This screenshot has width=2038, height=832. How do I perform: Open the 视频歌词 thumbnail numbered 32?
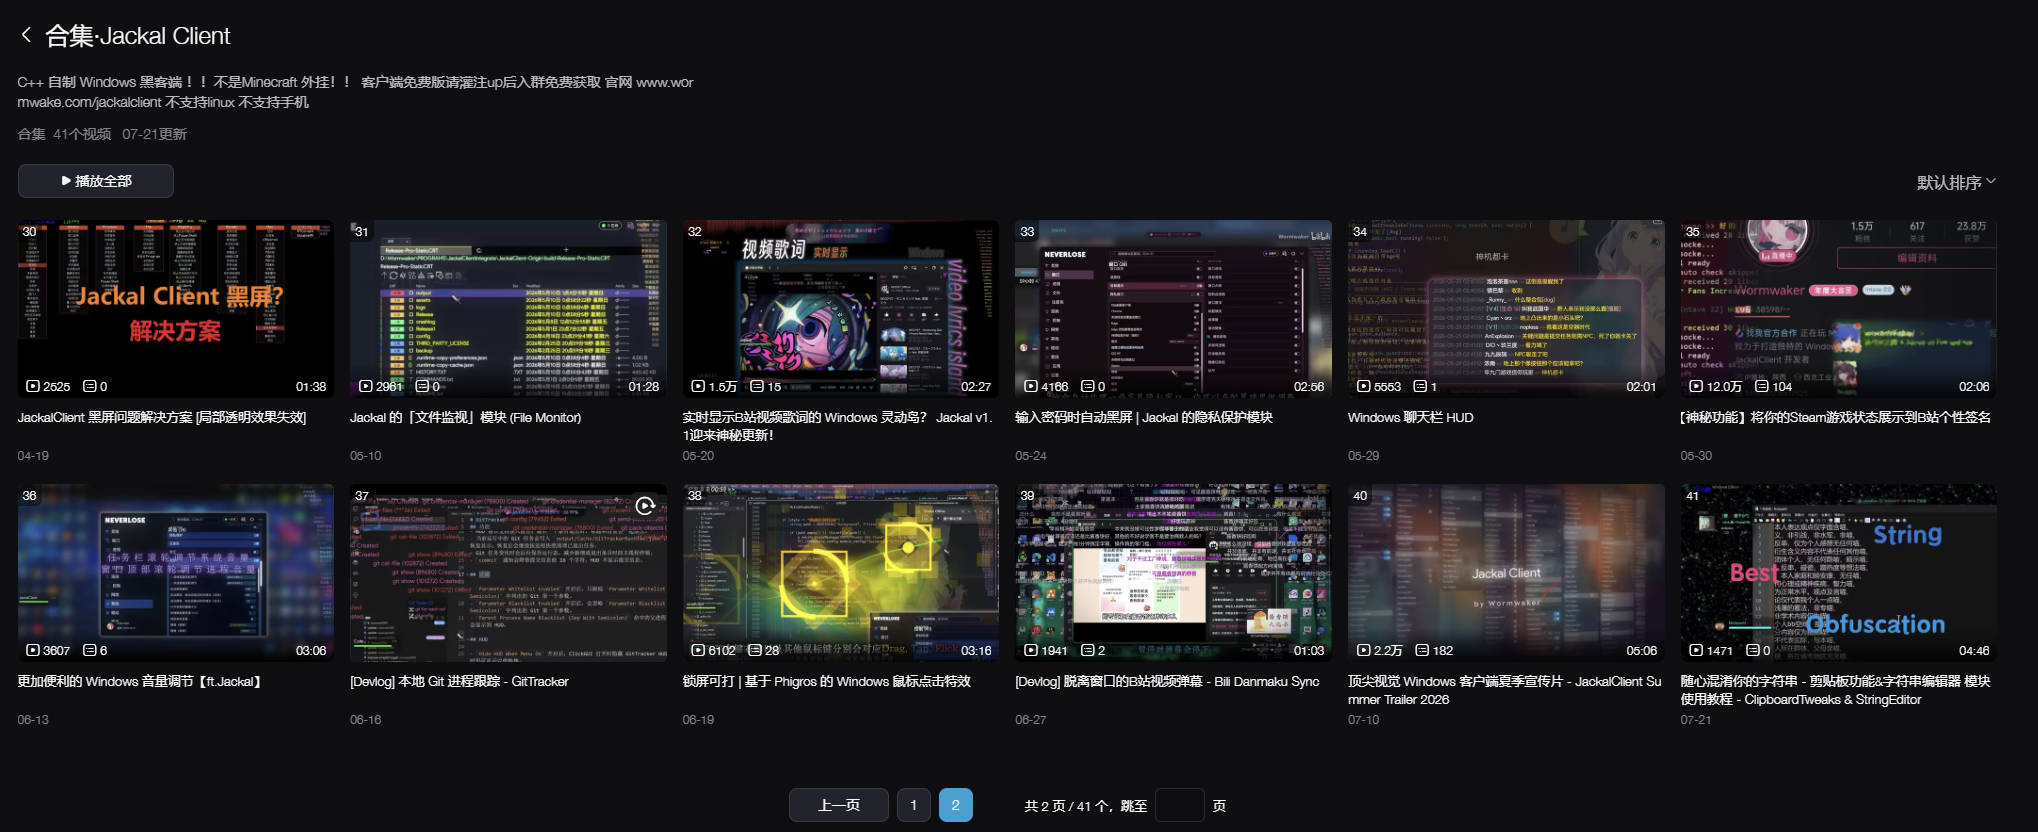(841, 309)
